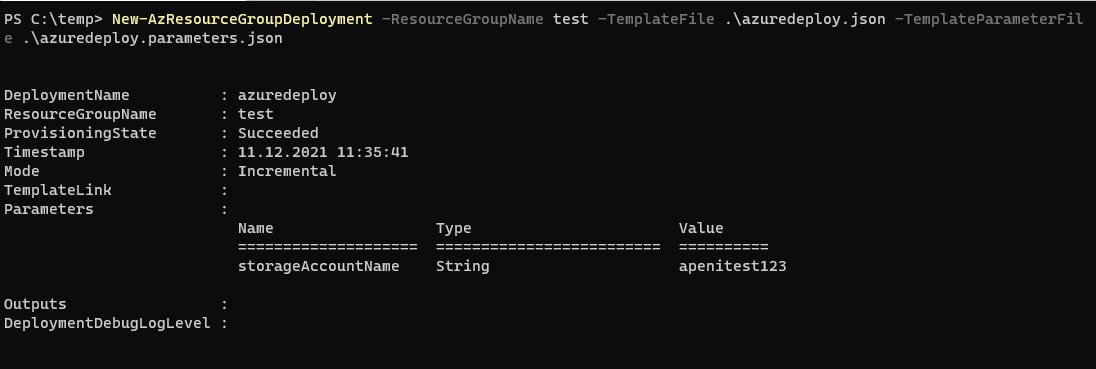Click the .\azuredeploy.parameters.json path
This screenshot has height=369, width=1096.
click(152, 38)
